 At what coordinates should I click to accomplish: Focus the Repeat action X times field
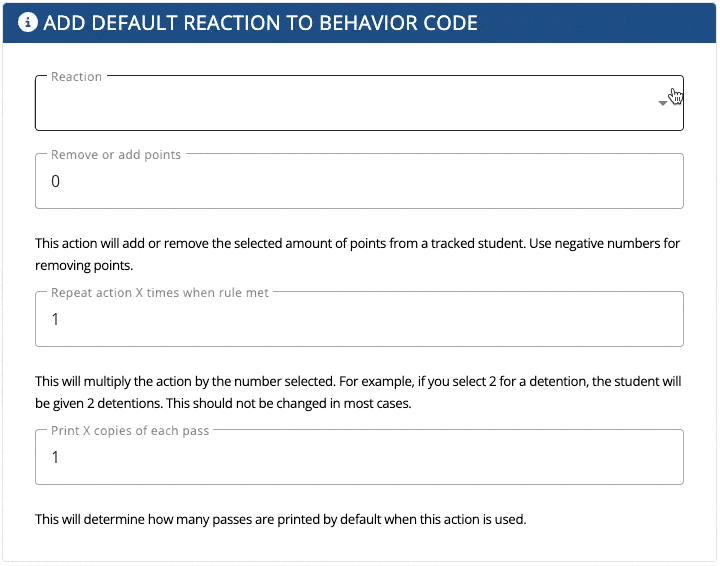click(359, 319)
